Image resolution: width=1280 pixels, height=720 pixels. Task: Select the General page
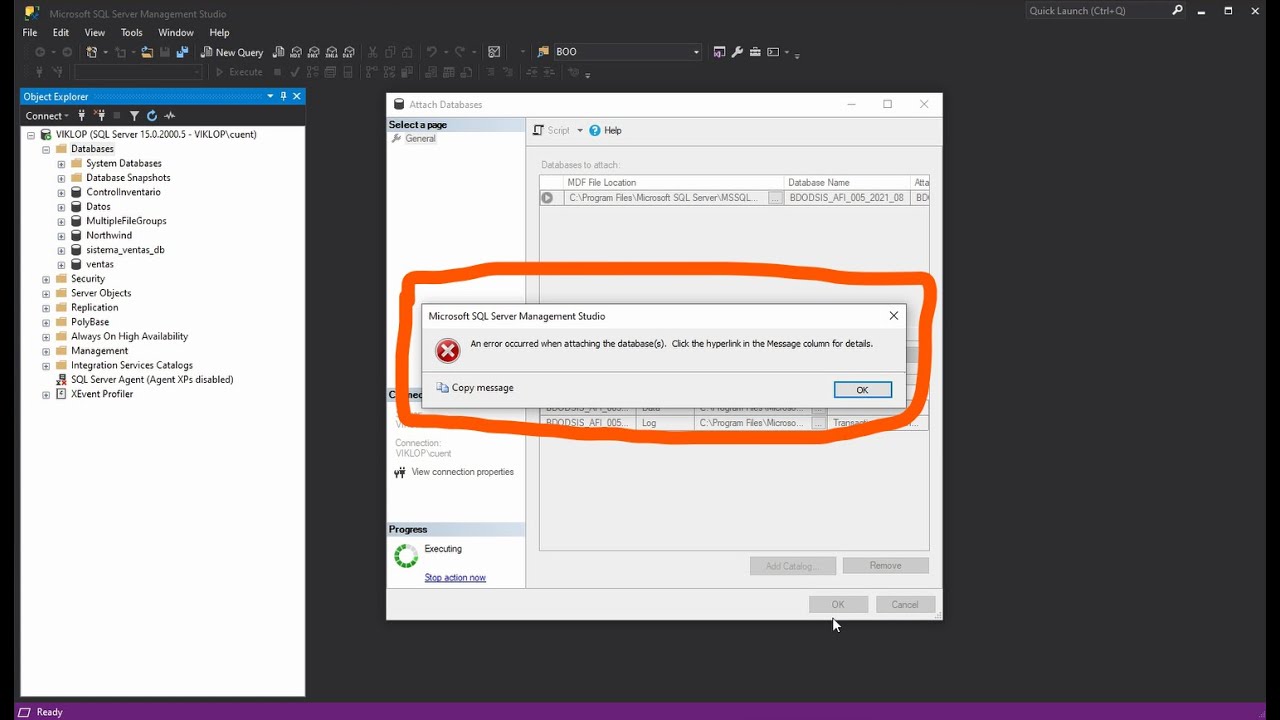(420, 139)
